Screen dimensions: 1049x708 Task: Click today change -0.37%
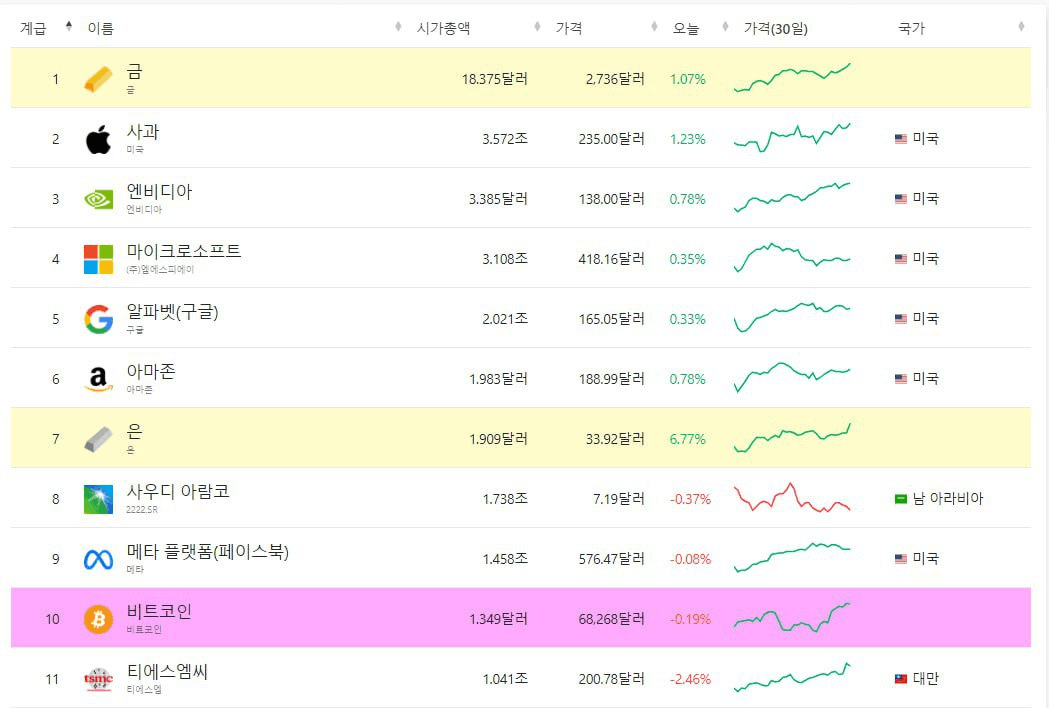coord(690,499)
